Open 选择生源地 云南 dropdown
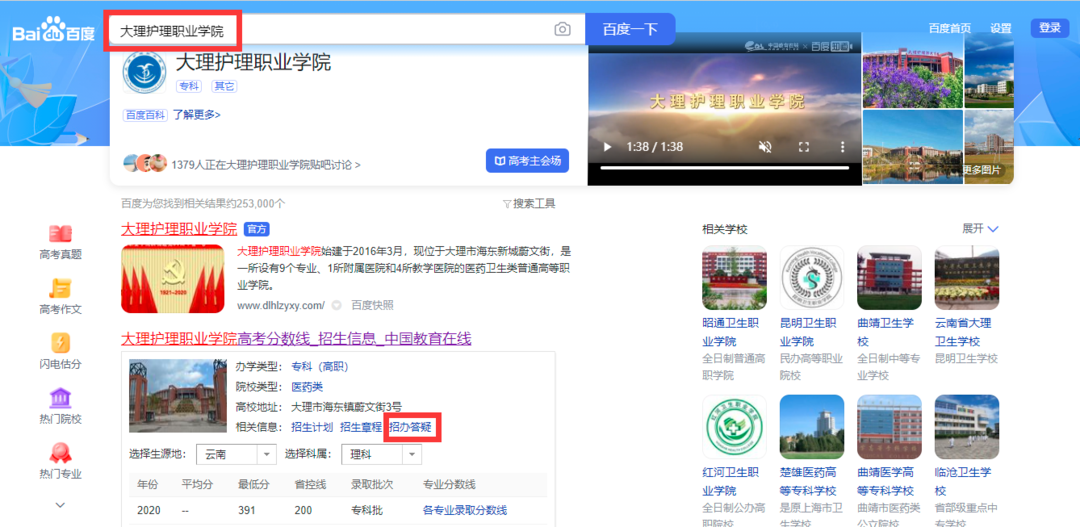Image resolution: width=1080 pixels, height=527 pixels. tap(236, 455)
